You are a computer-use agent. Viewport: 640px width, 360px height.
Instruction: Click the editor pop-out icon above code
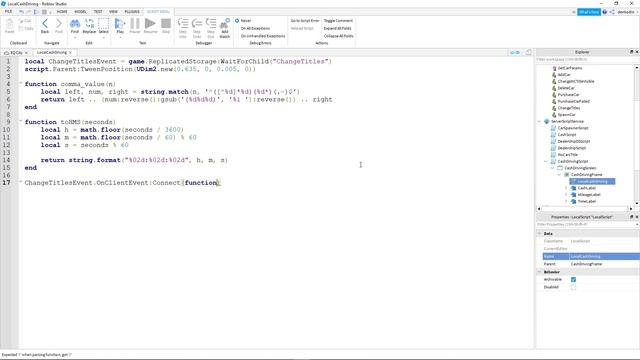529,52
